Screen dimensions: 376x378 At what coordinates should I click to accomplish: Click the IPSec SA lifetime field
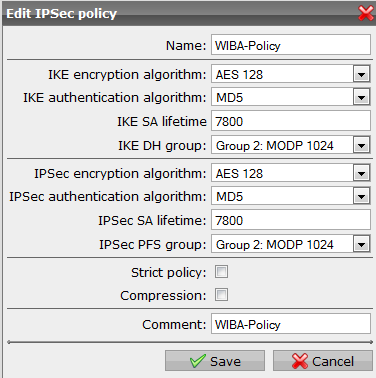291,220
